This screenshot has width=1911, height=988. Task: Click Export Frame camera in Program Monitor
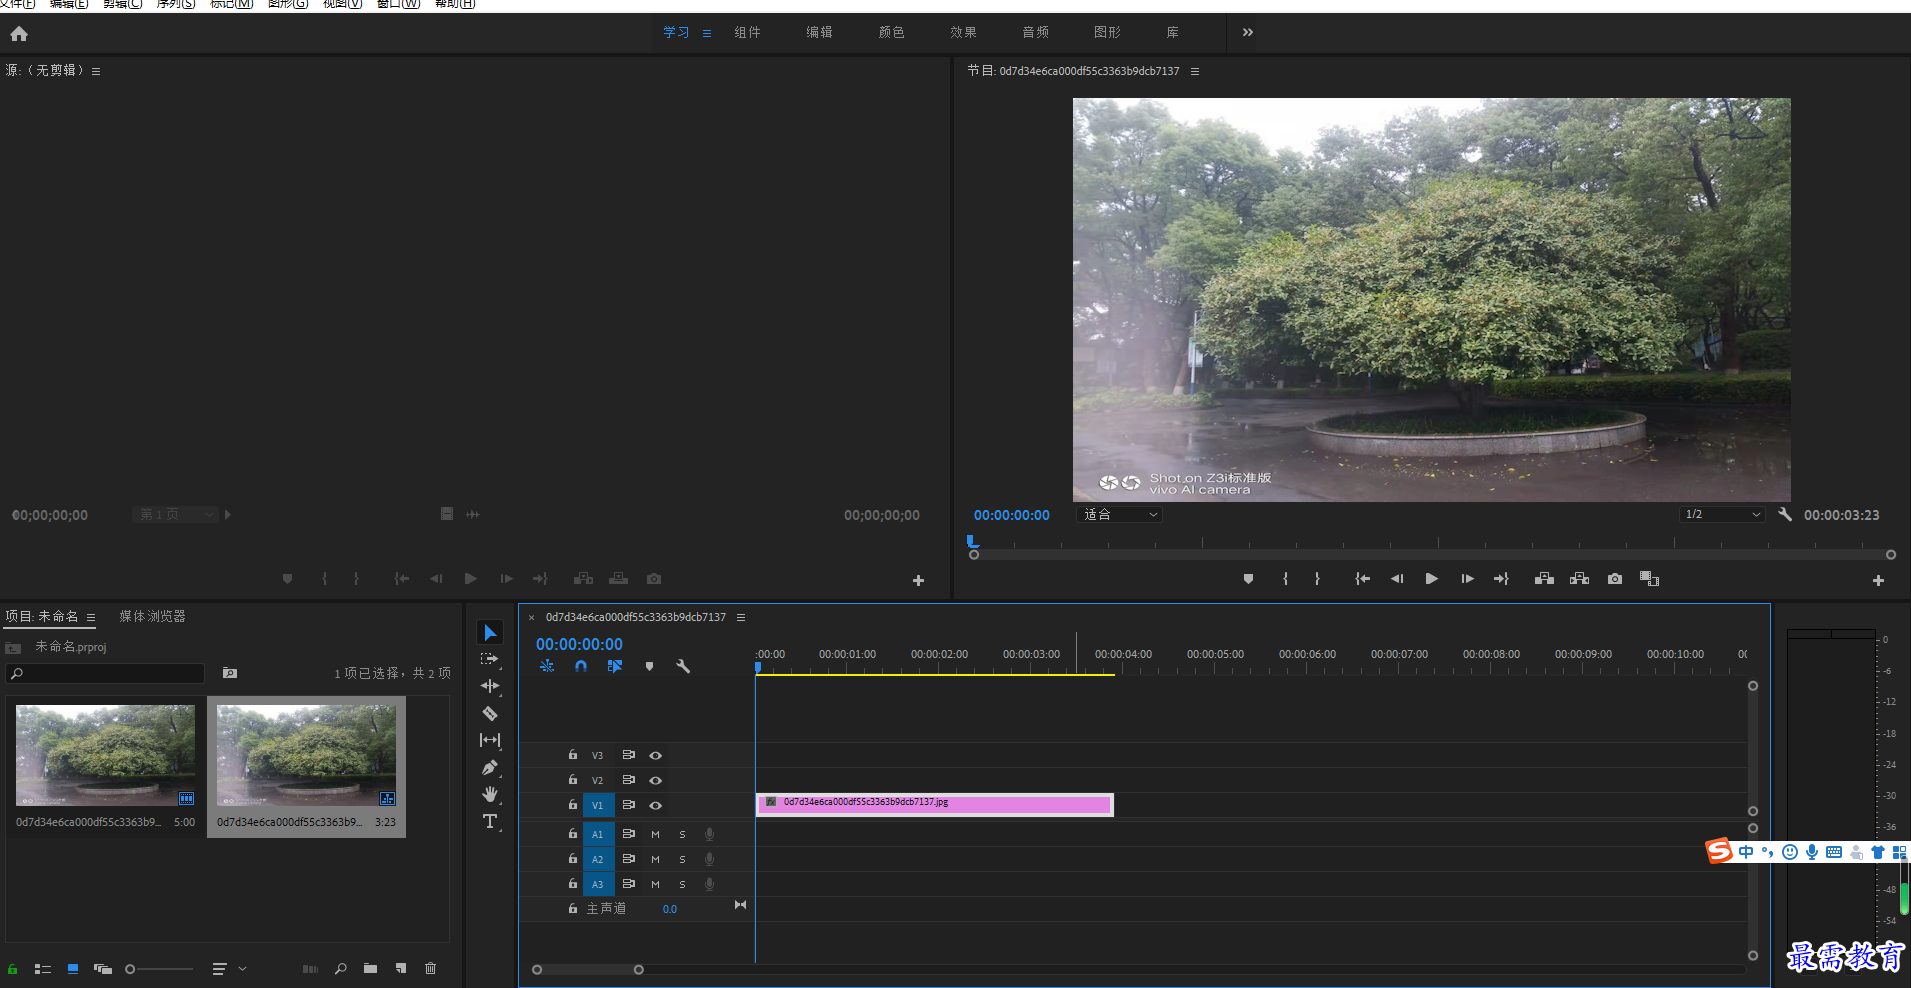tap(1615, 579)
